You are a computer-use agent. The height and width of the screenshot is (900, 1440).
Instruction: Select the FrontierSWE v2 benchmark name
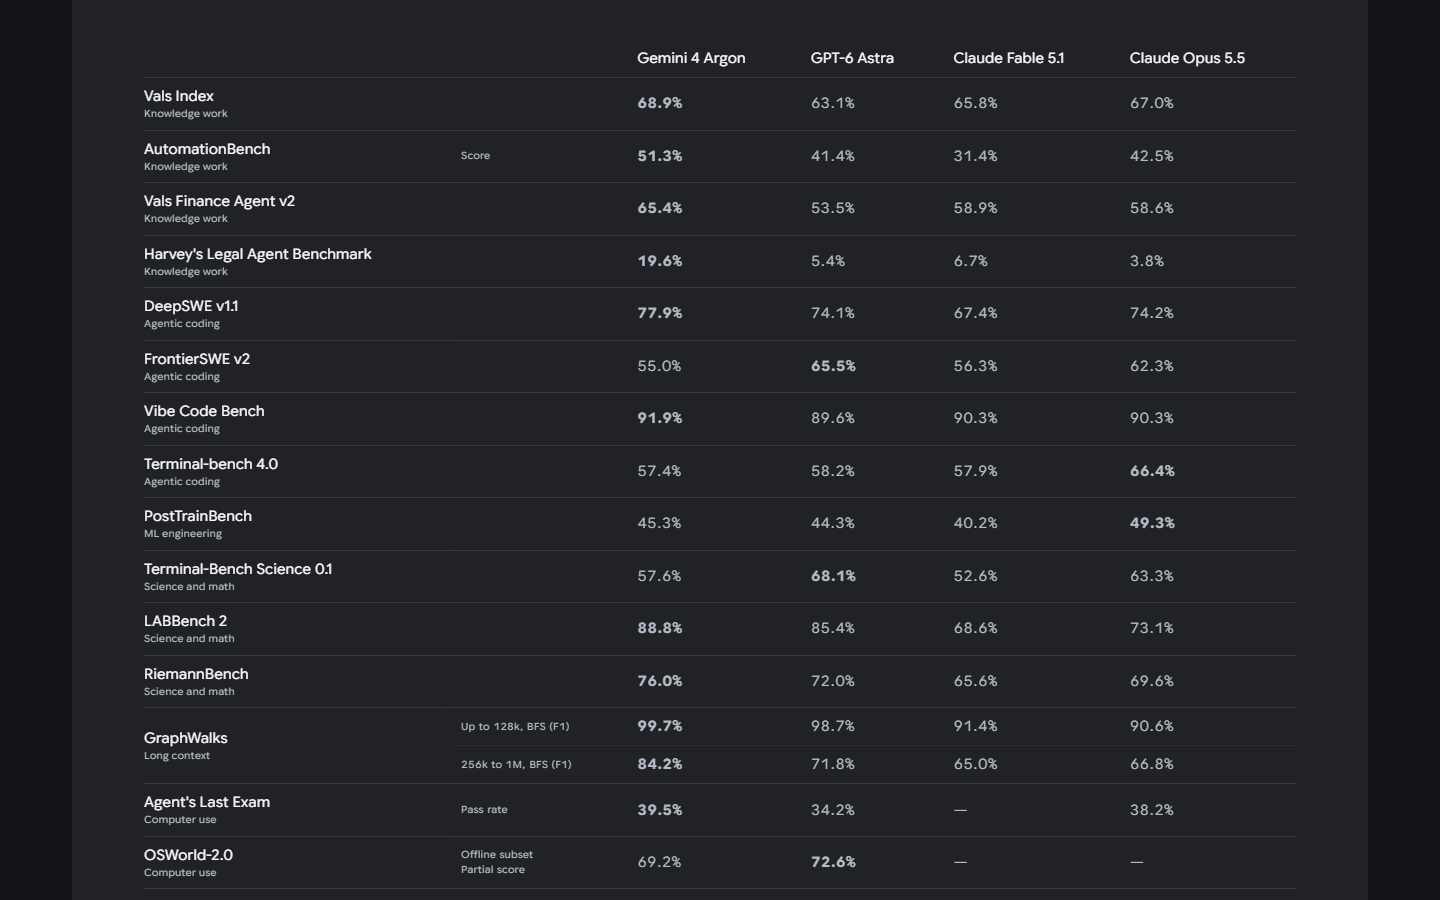pyautogui.click(x=197, y=359)
